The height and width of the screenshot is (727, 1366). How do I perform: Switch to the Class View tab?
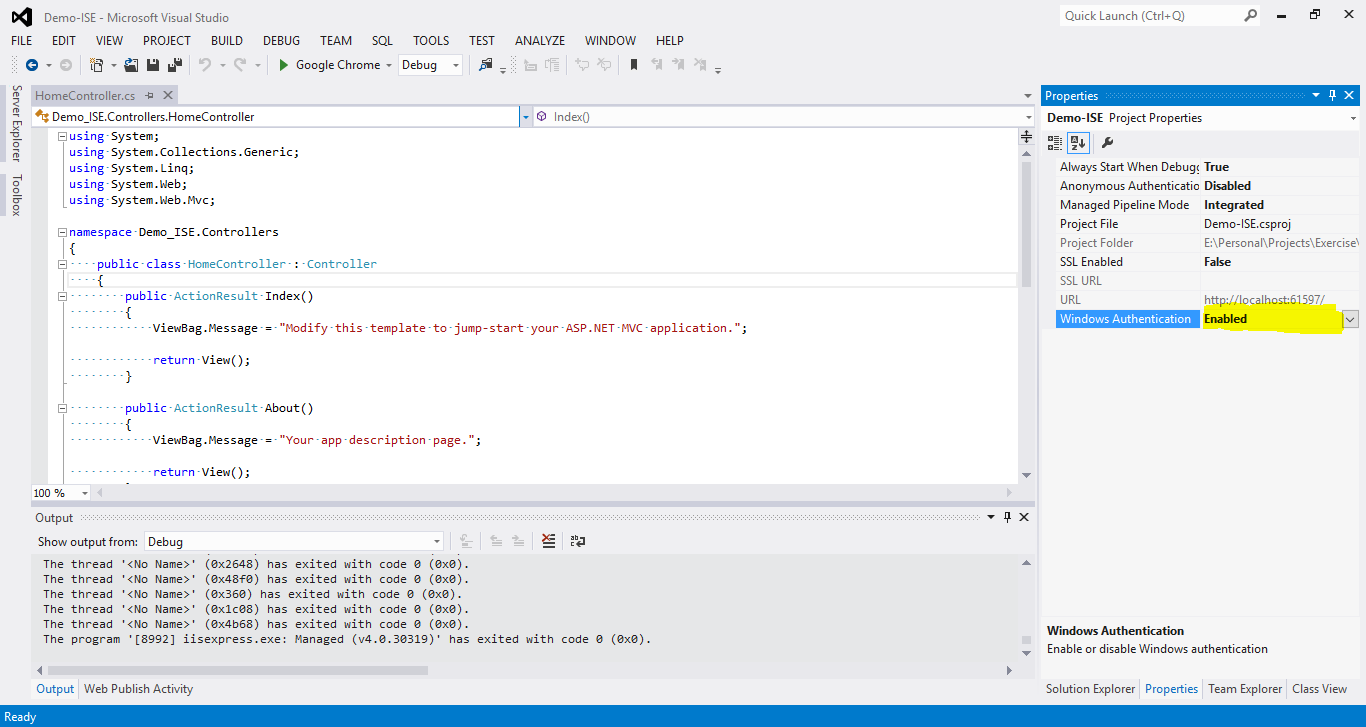pyautogui.click(x=1319, y=689)
